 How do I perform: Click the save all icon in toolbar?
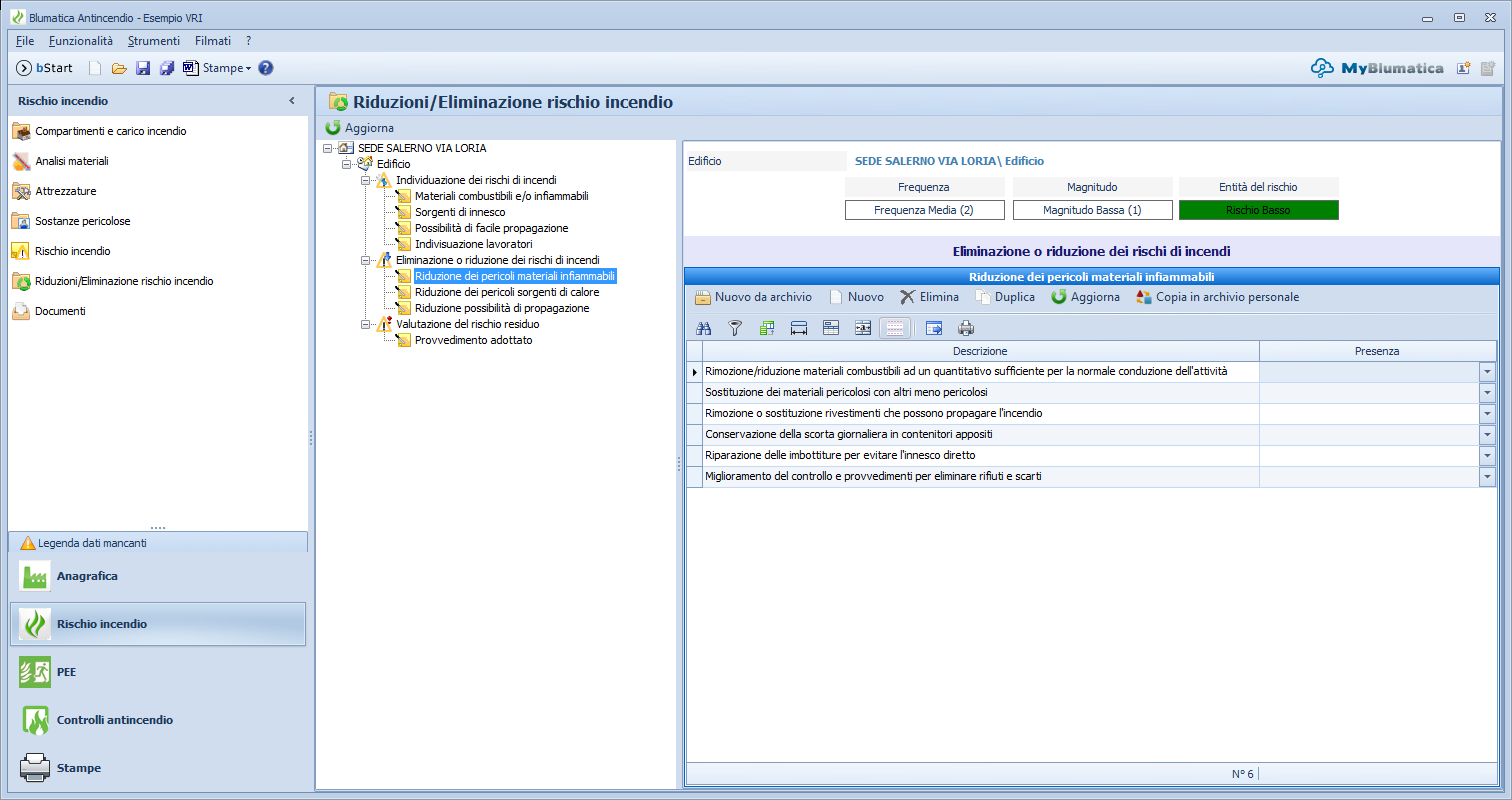tap(166, 68)
